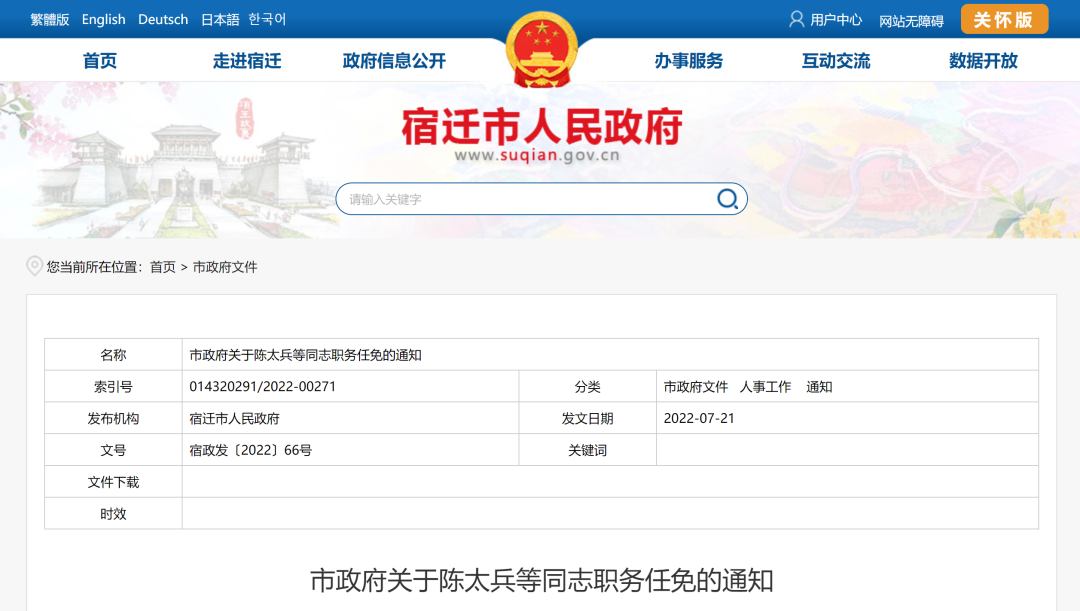Click the 发文日期 label cell
This screenshot has height=611, width=1080.
click(588, 419)
